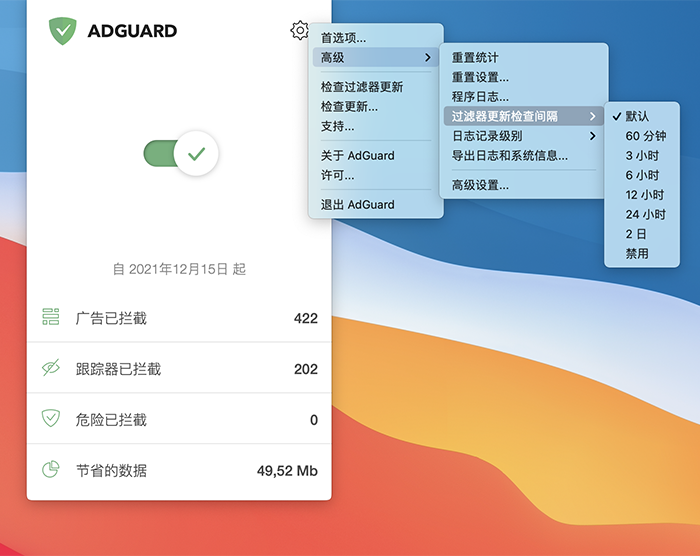The width and height of the screenshot is (700, 556).
Task: Set interval to 3 小时
Action: click(x=642, y=156)
